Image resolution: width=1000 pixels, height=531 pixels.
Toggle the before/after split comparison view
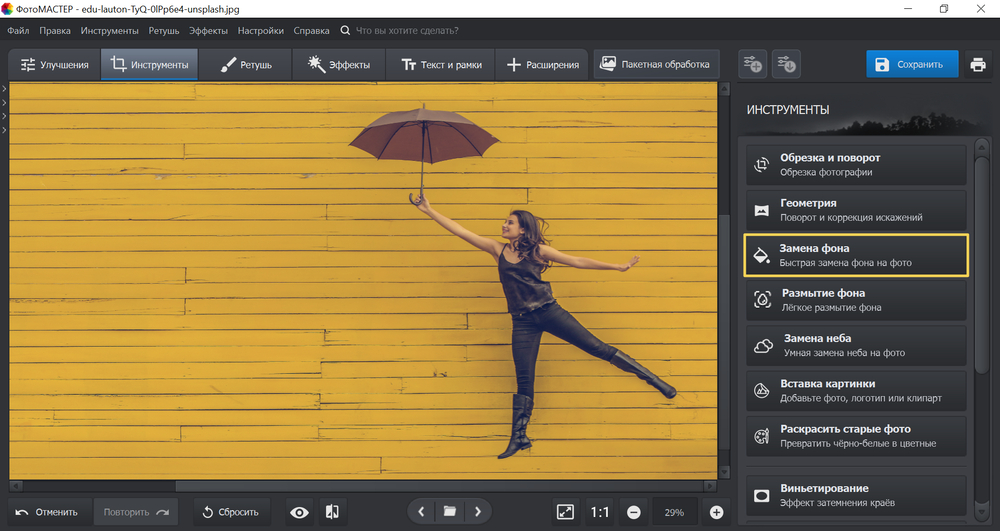click(x=332, y=512)
